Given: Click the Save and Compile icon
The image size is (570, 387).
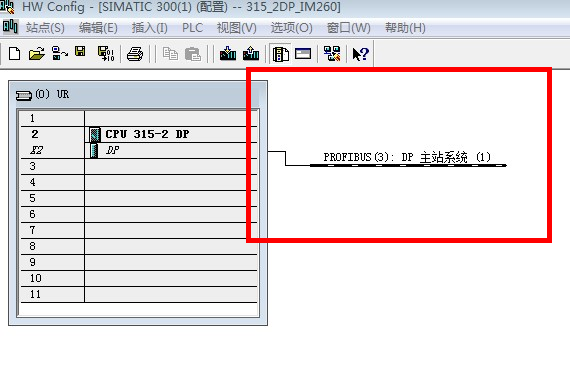Looking at the screenshot, I should [106, 54].
